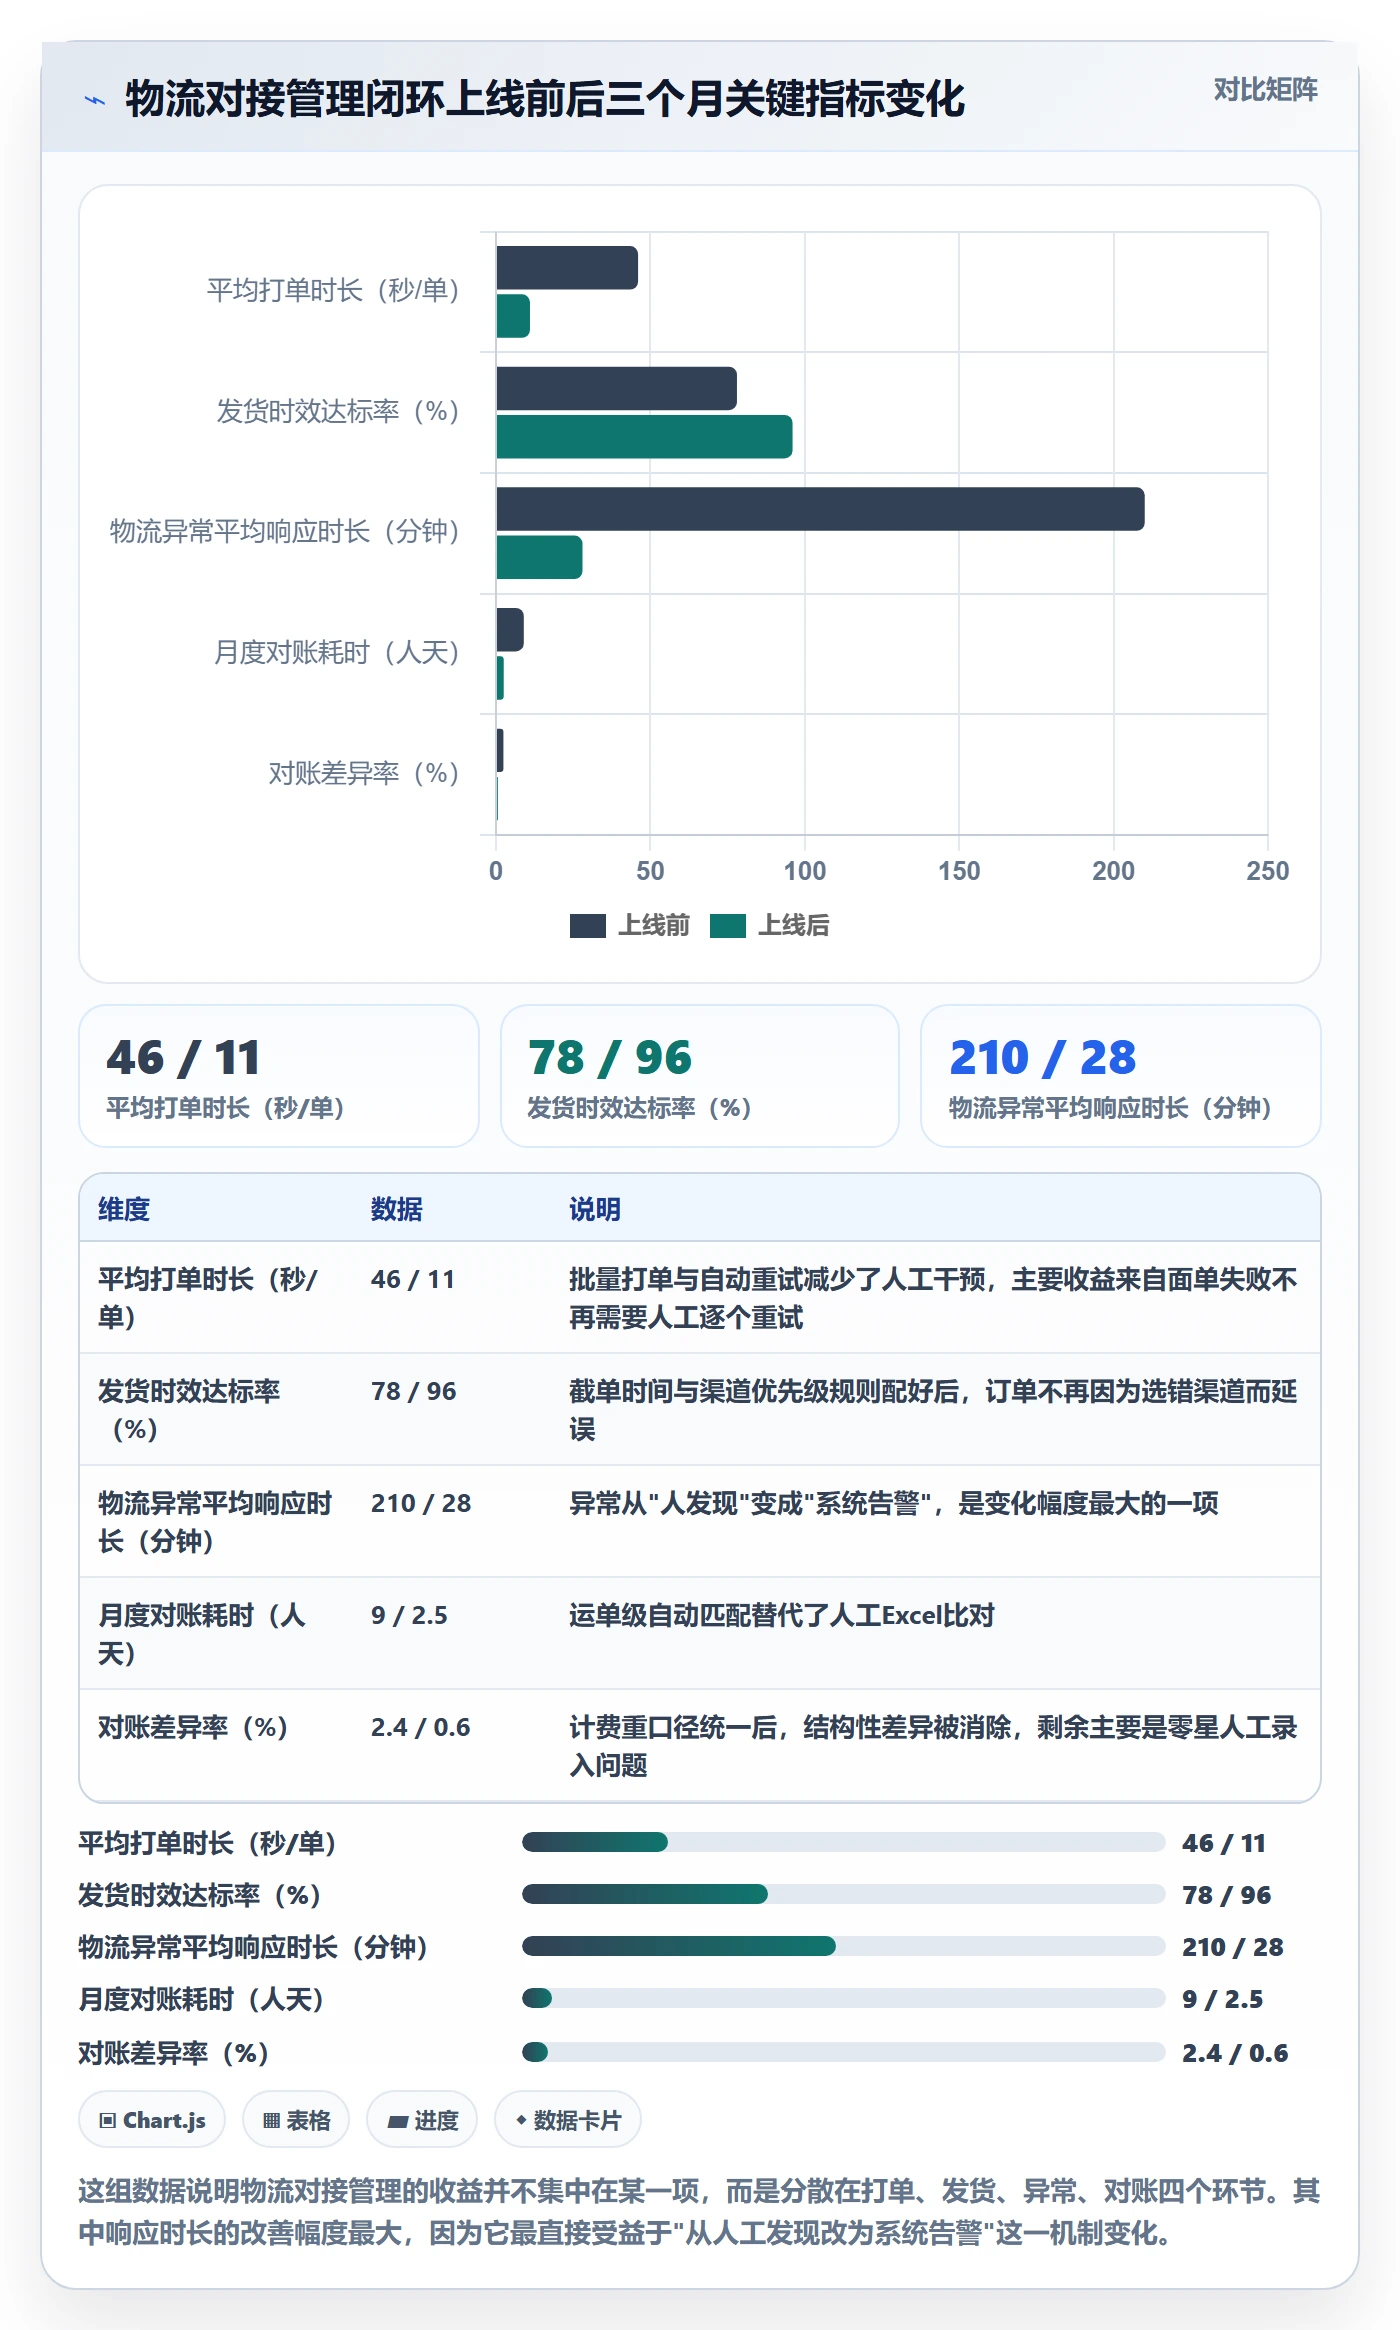Click the progress bar for 平均打单时长（秒/单）

[x=844, y=1842]
